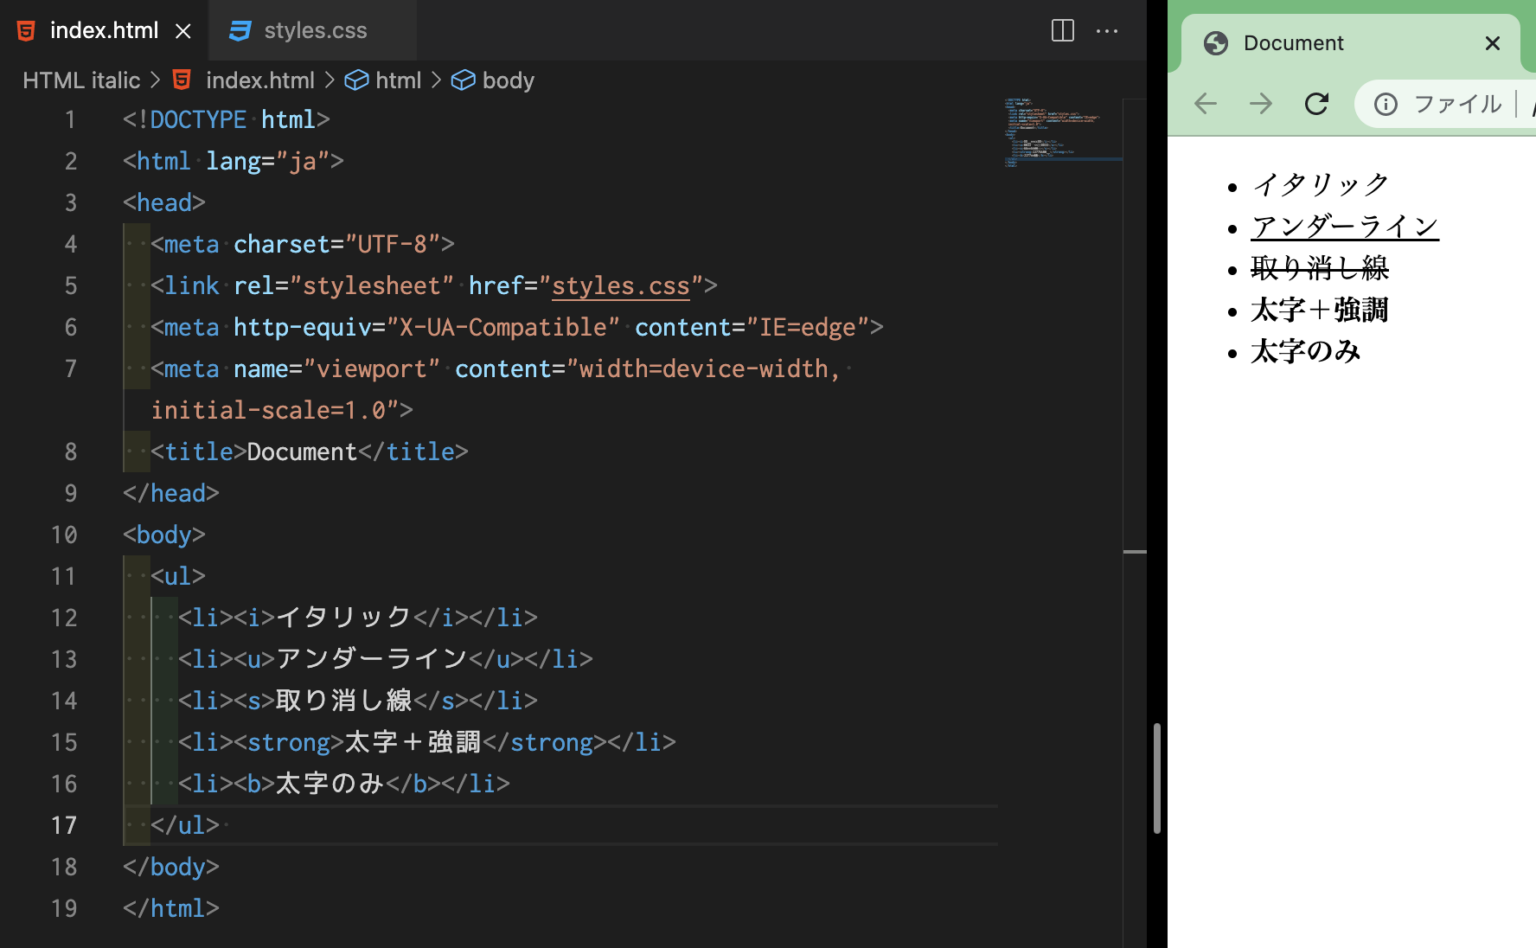Screen dimensions: 1536x948
Task: Click the site information icon in the address bar
Action: [x=1386, y=104]
